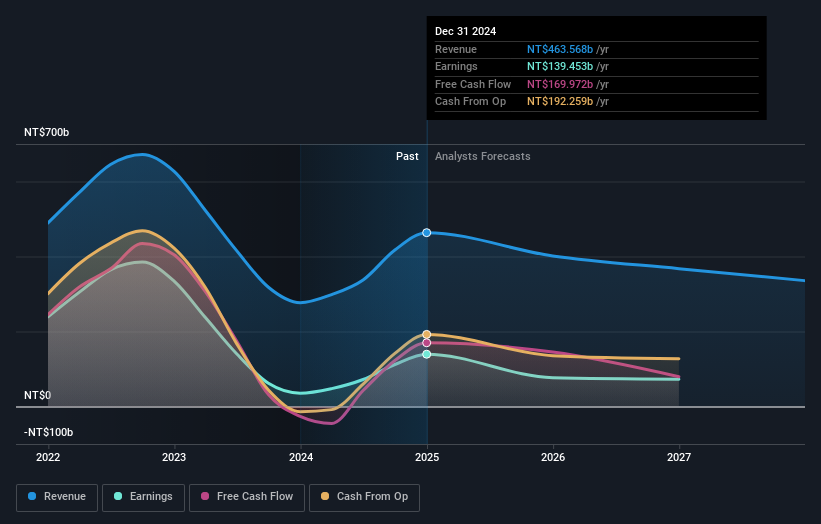
Task: Click the teal Earnings data point marker
Action: click(427, 354)
